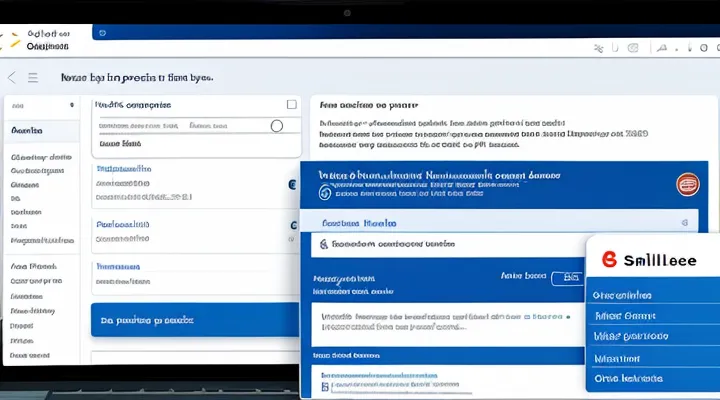The height and width of the screenshot is (400, 720).
Task: Select the bold first entry in left sidebar
Action: coord(27,130)
